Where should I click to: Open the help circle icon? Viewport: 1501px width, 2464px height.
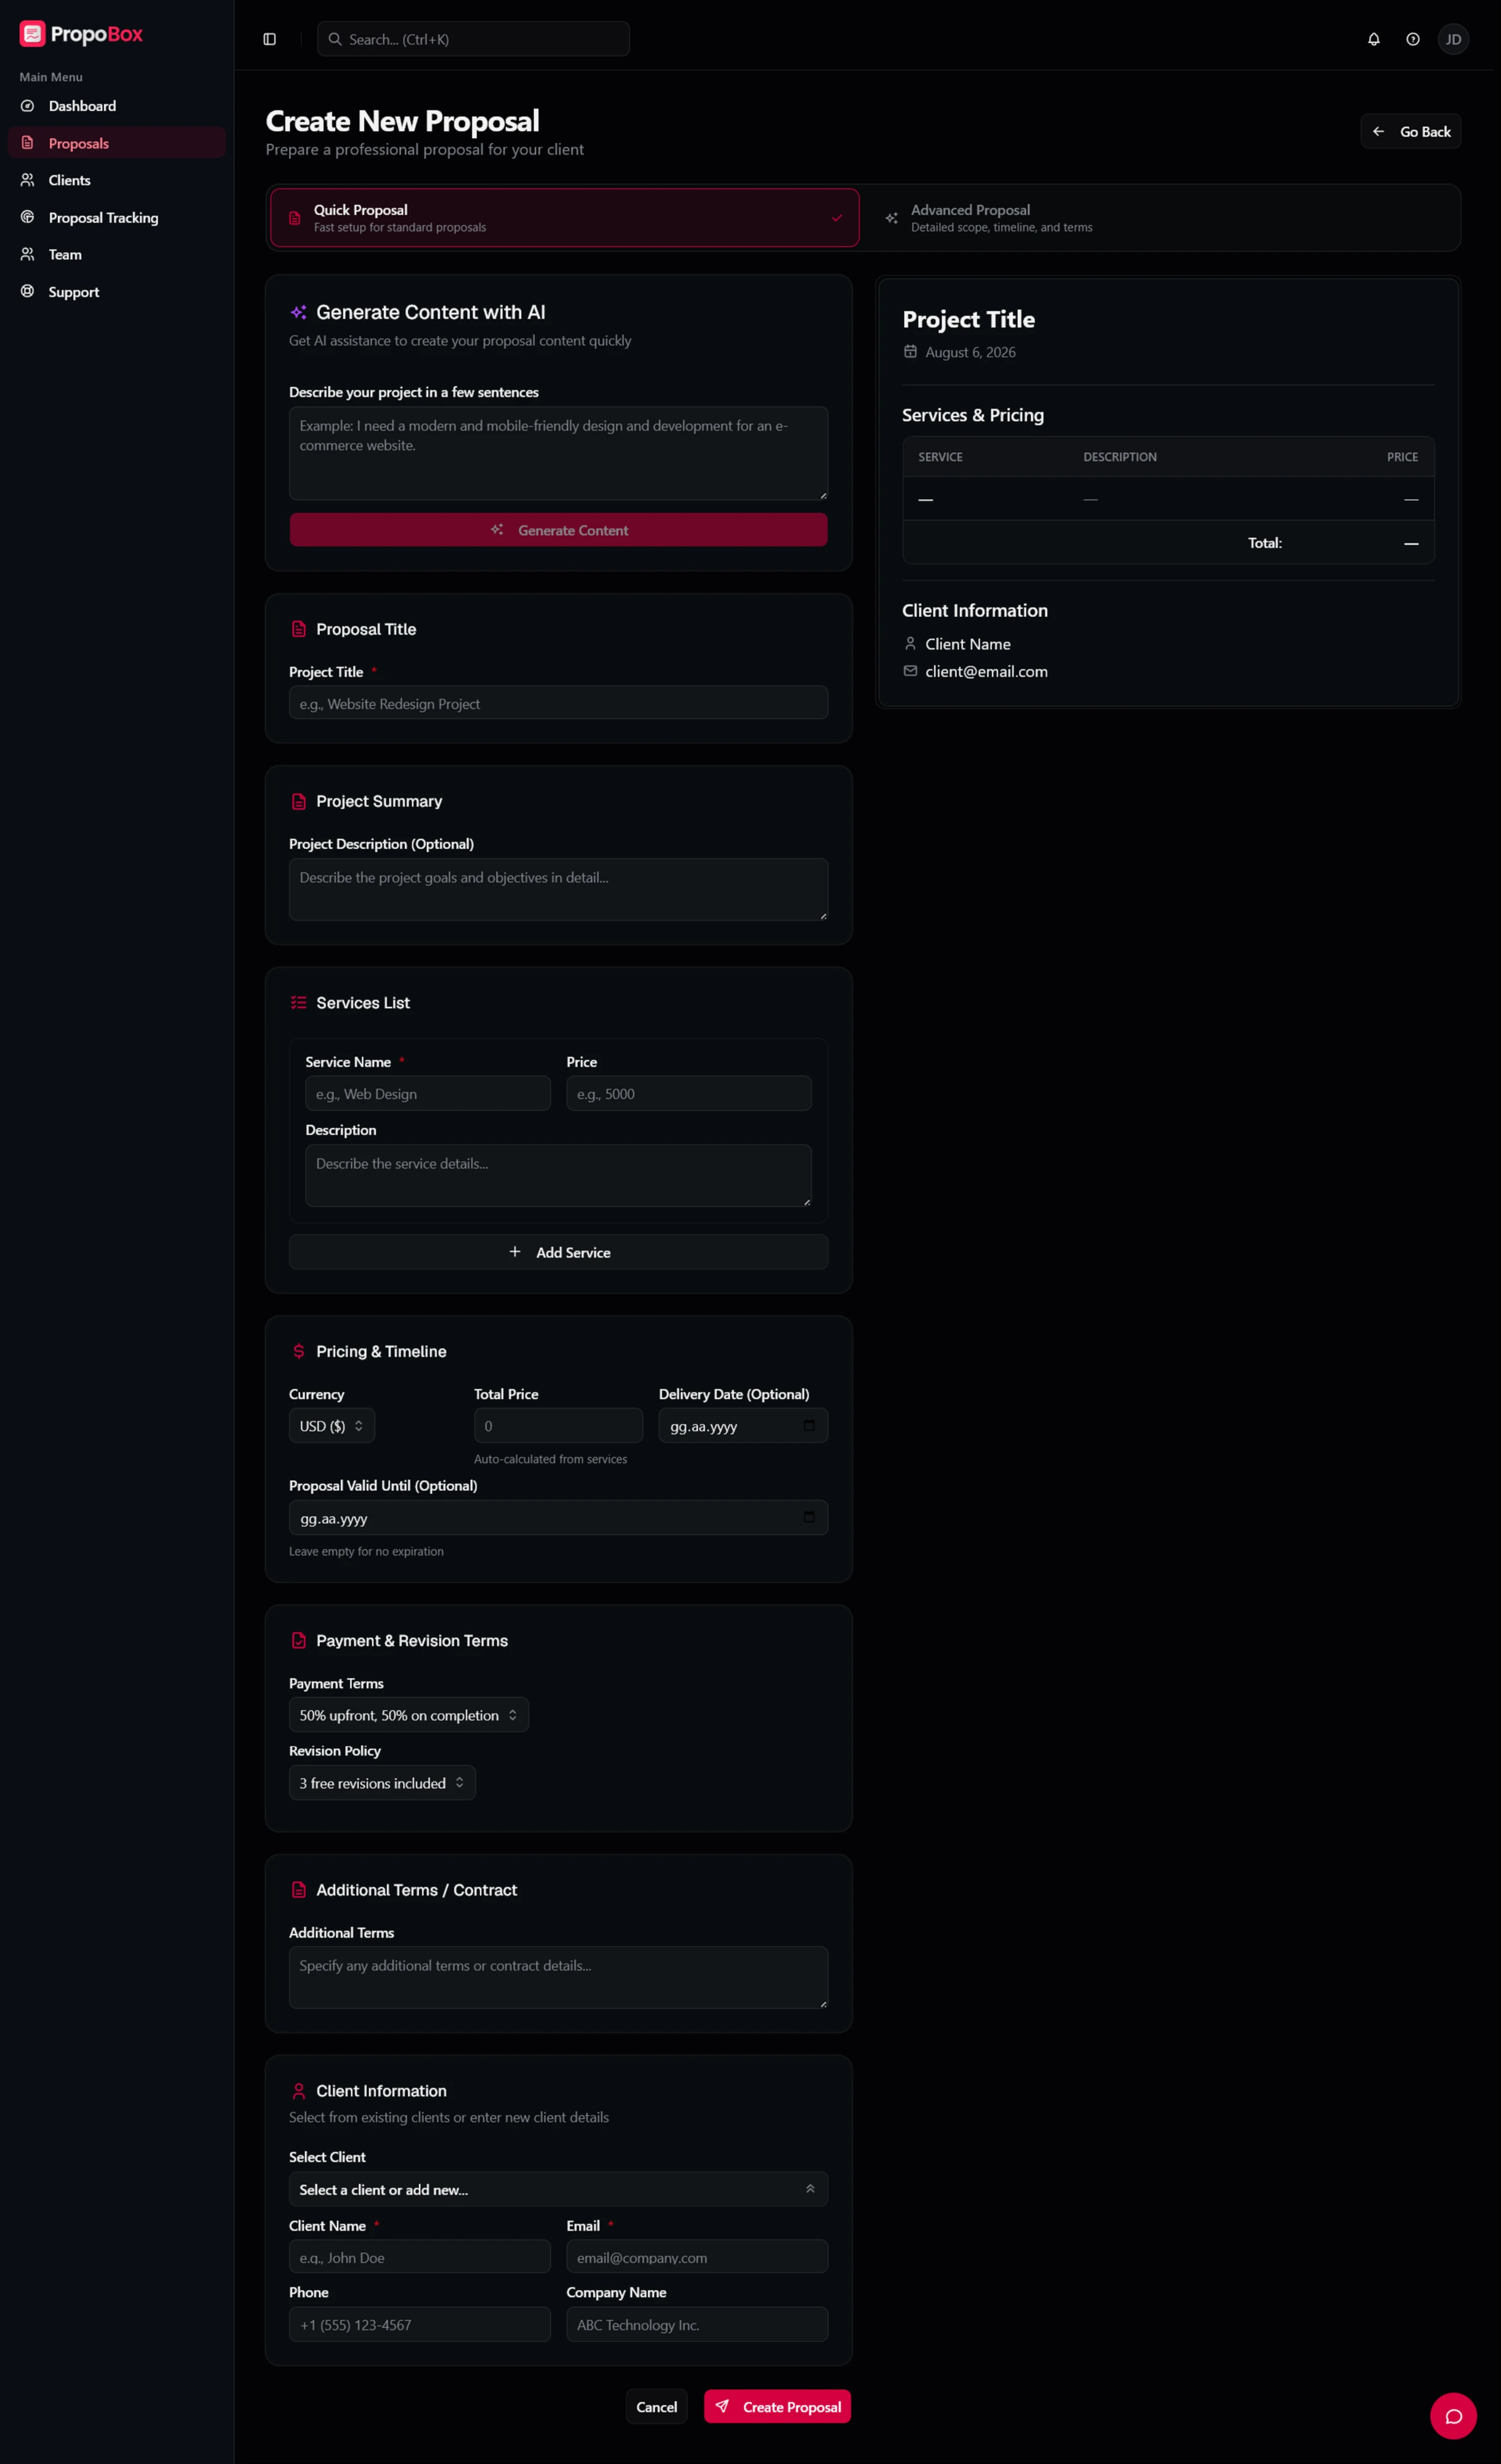pyautogui.click(x=1413, y=39)
